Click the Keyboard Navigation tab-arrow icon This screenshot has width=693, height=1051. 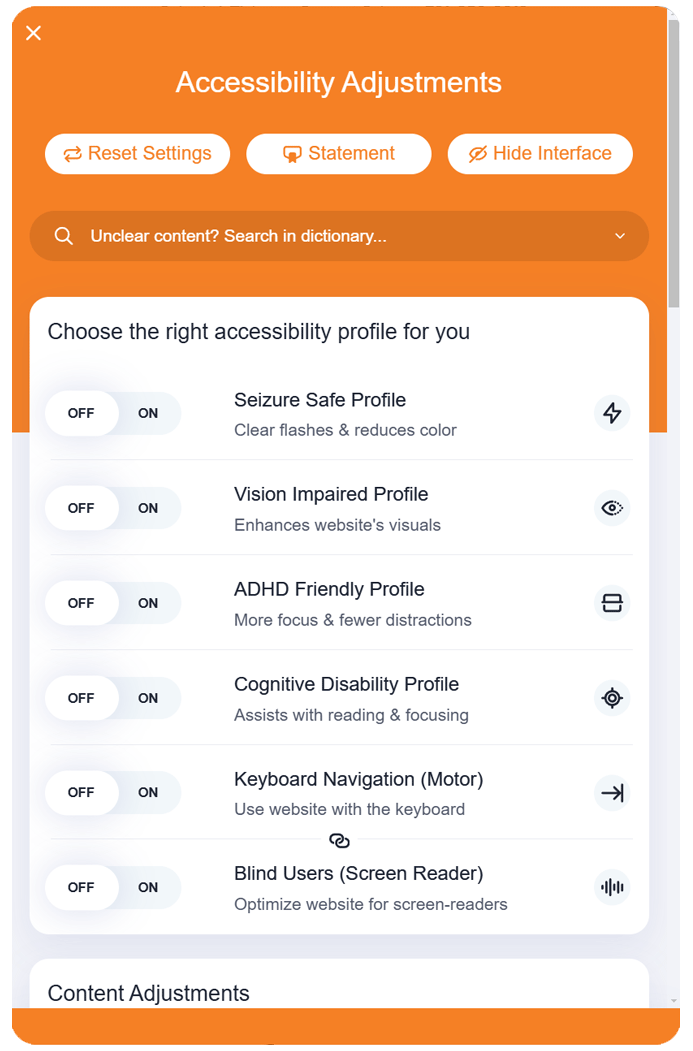coord(612,793)
